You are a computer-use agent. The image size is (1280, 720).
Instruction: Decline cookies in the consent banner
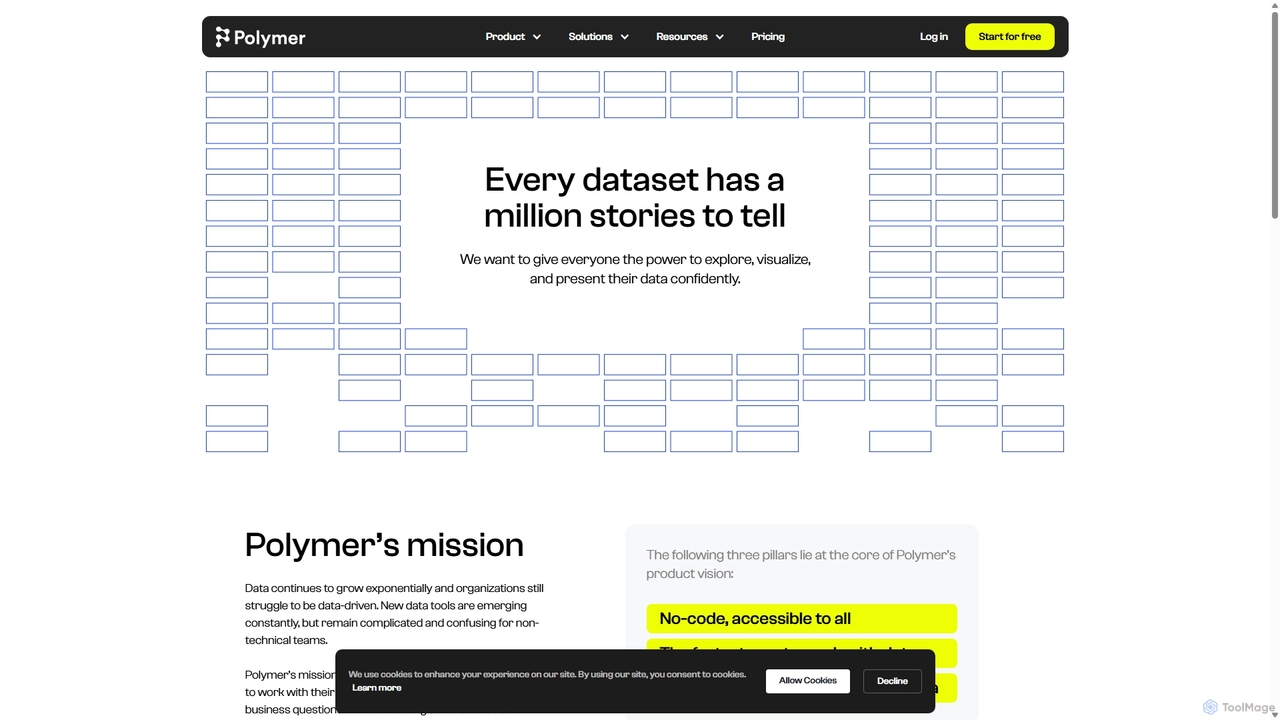(893, 681)
